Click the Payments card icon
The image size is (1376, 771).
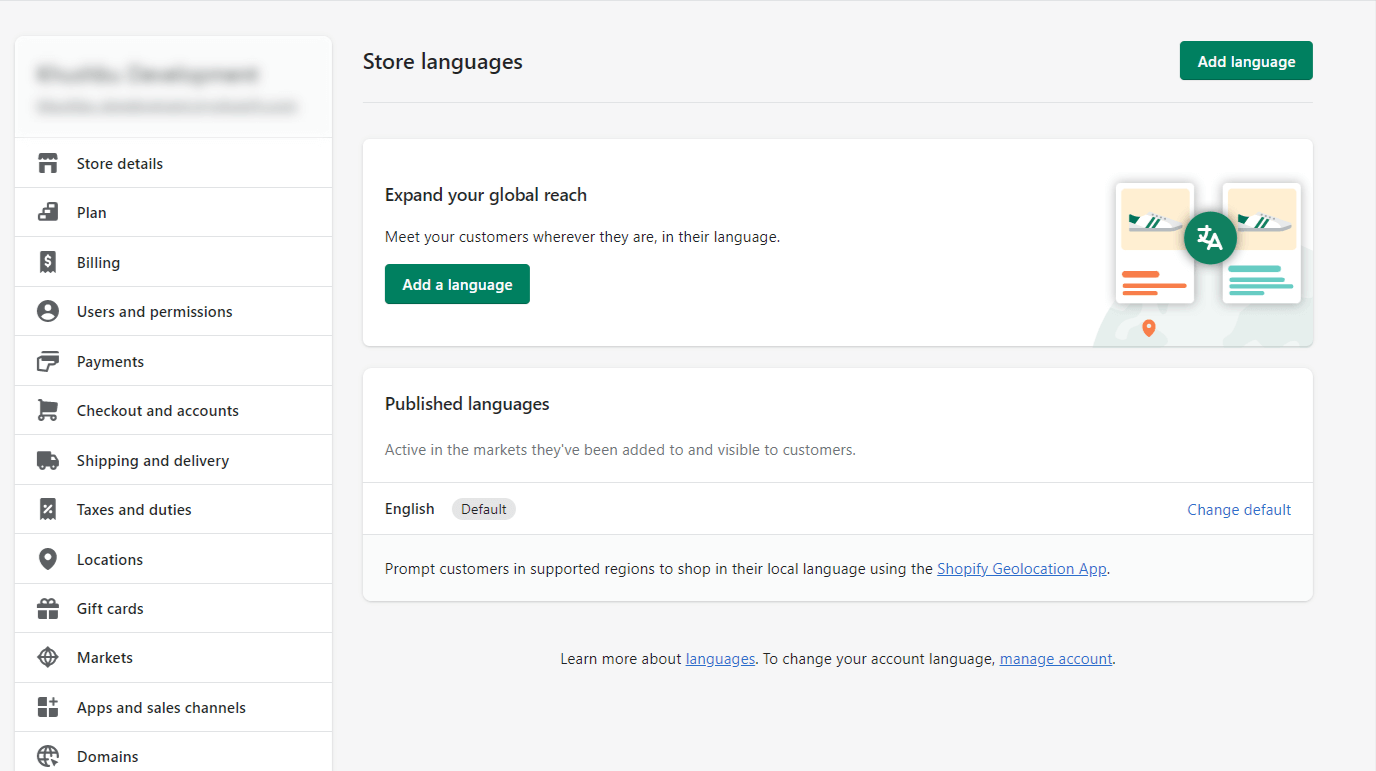pos(48,360)
